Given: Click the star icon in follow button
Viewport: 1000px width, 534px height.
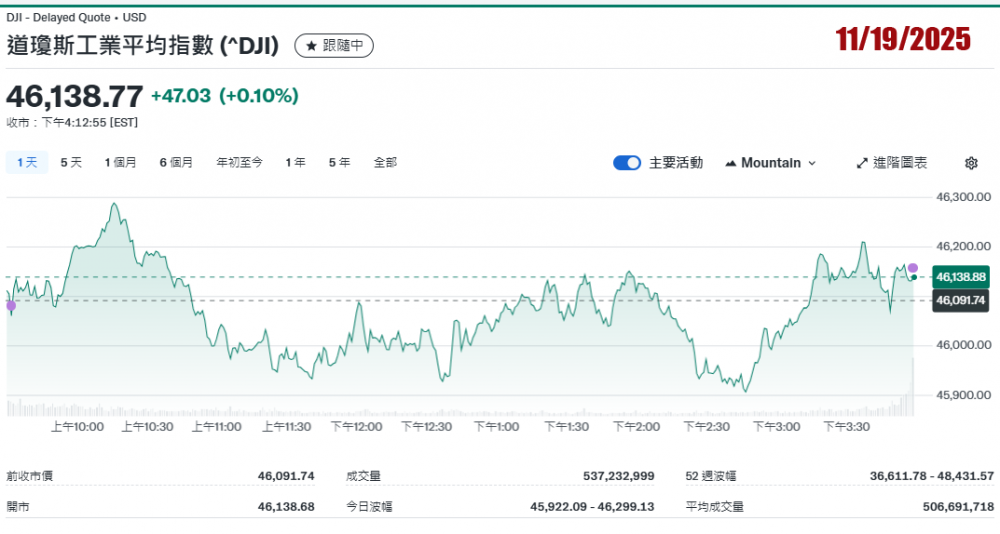Looking at the screenshot, I should coord(311,46).
